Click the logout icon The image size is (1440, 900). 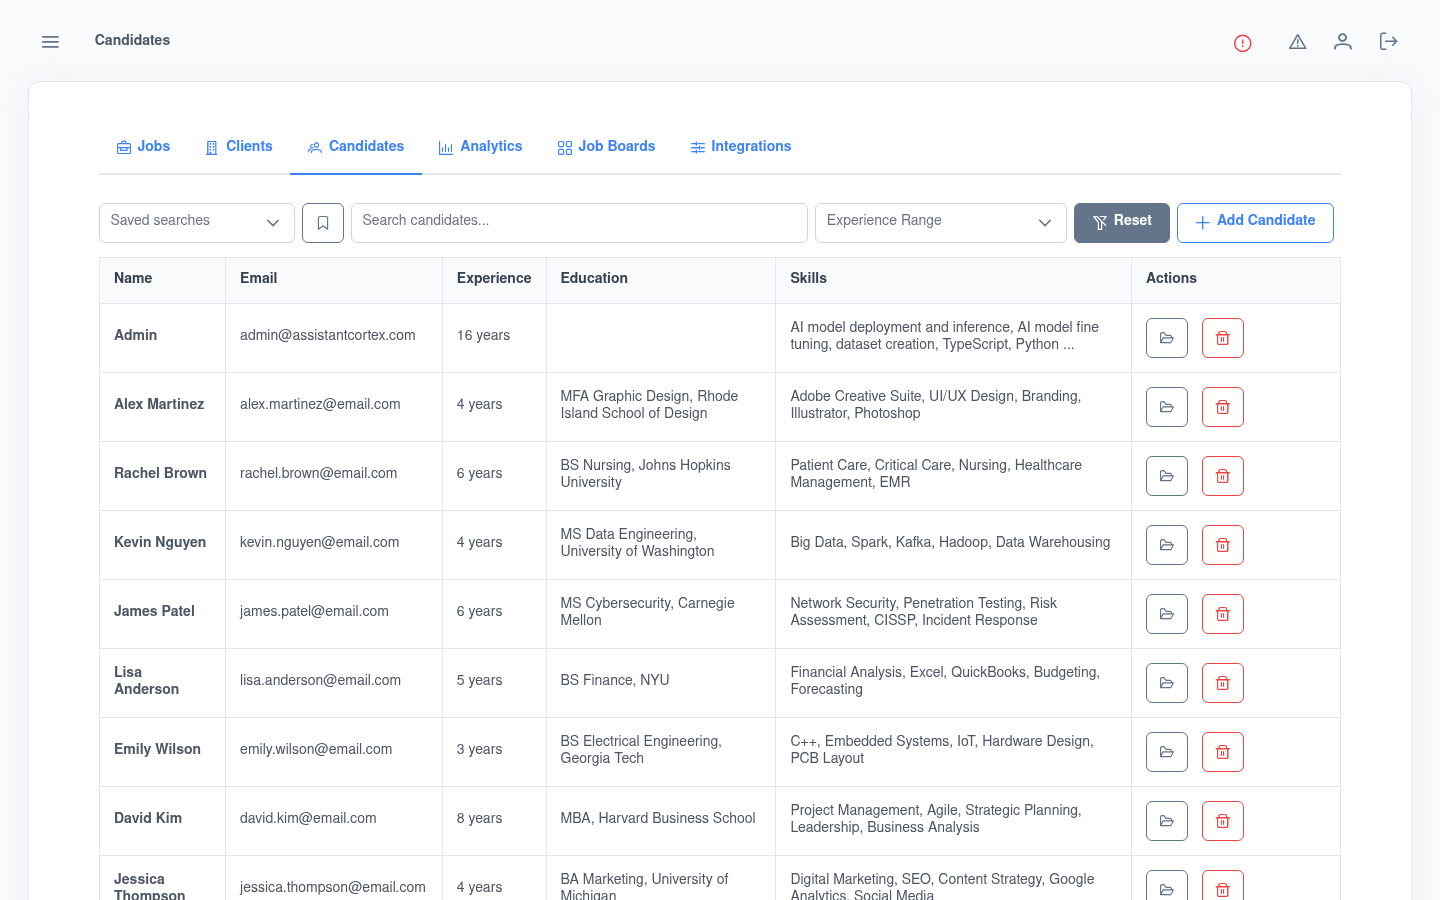point(1388,42)
